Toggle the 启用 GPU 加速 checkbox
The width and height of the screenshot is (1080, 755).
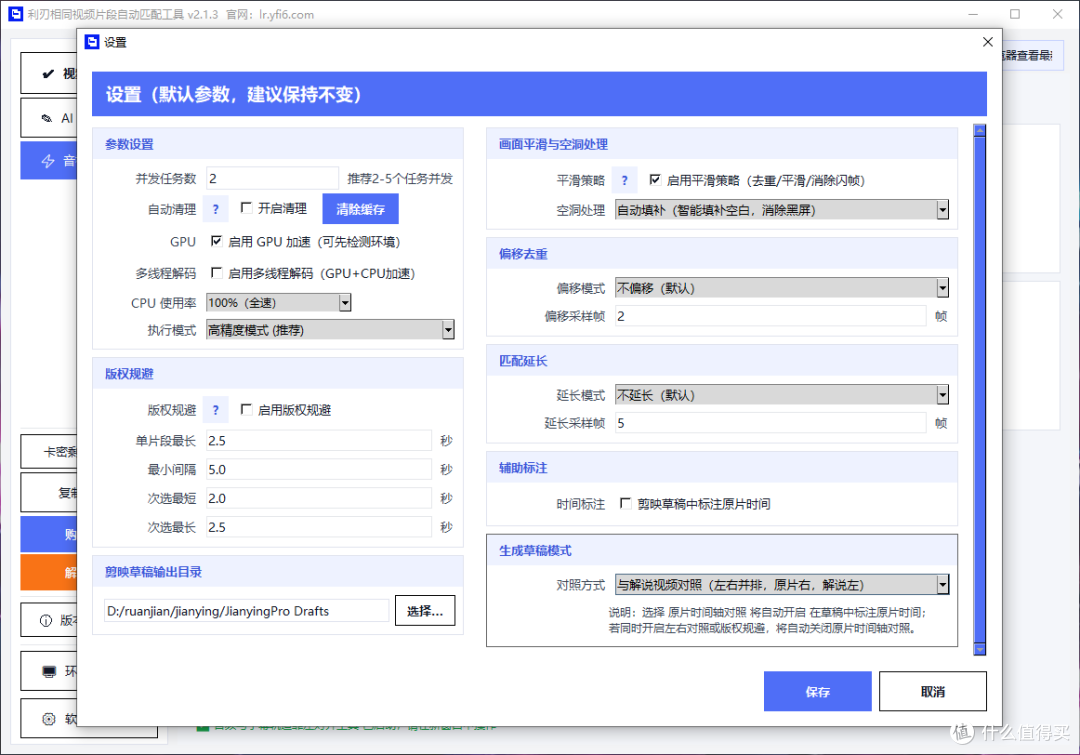[216, 241]
